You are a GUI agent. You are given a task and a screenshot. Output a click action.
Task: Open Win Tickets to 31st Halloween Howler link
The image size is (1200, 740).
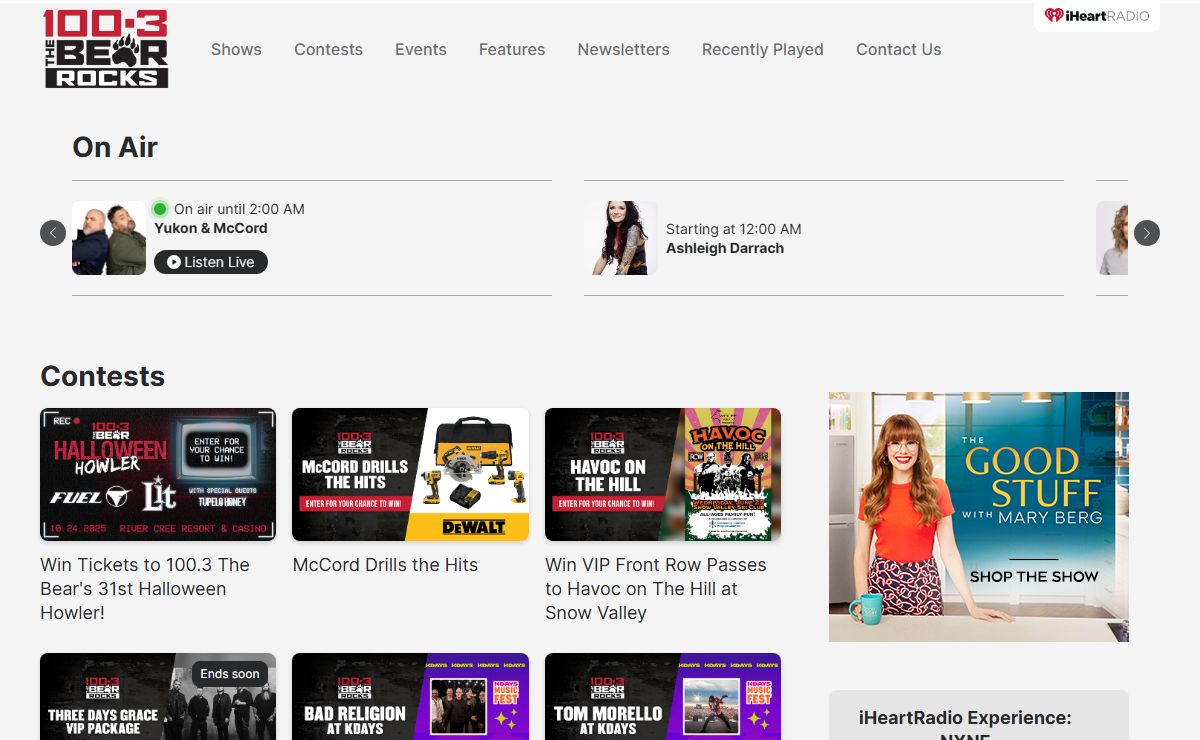coord(145,589)
